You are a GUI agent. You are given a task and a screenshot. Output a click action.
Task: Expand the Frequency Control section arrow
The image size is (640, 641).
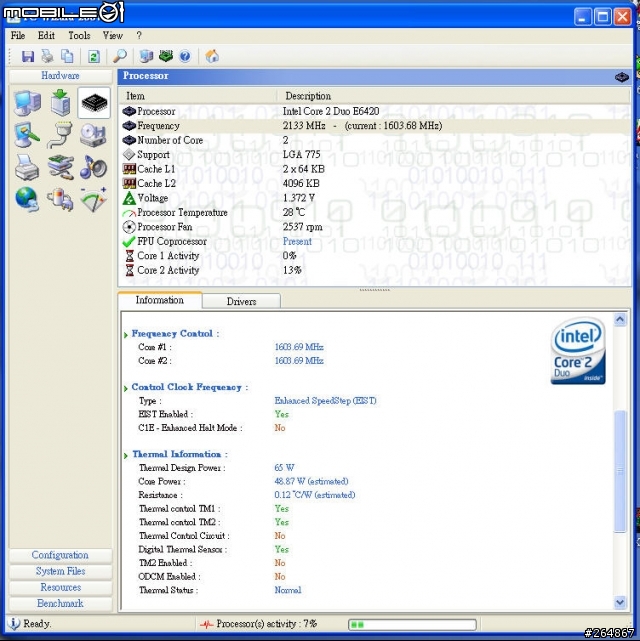point(126,335)
